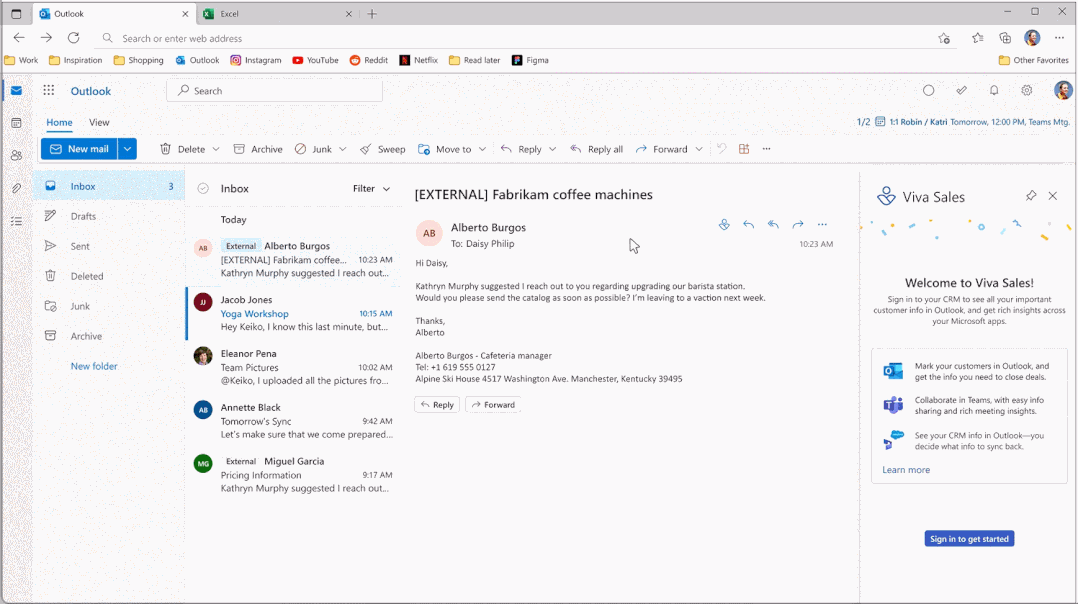
Task: Click Junk in the ribbon
Action: pos(313,149)
